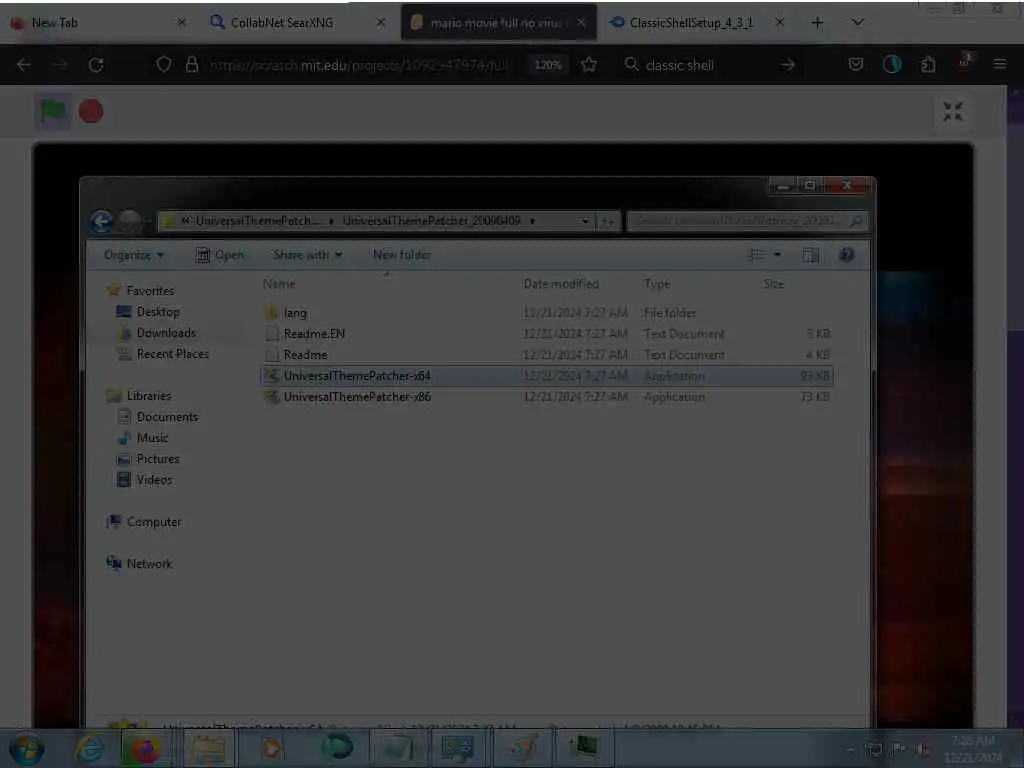Sort by the Size column header
The width and height of the screenshot is (1024, 768).
pos(773,284)
